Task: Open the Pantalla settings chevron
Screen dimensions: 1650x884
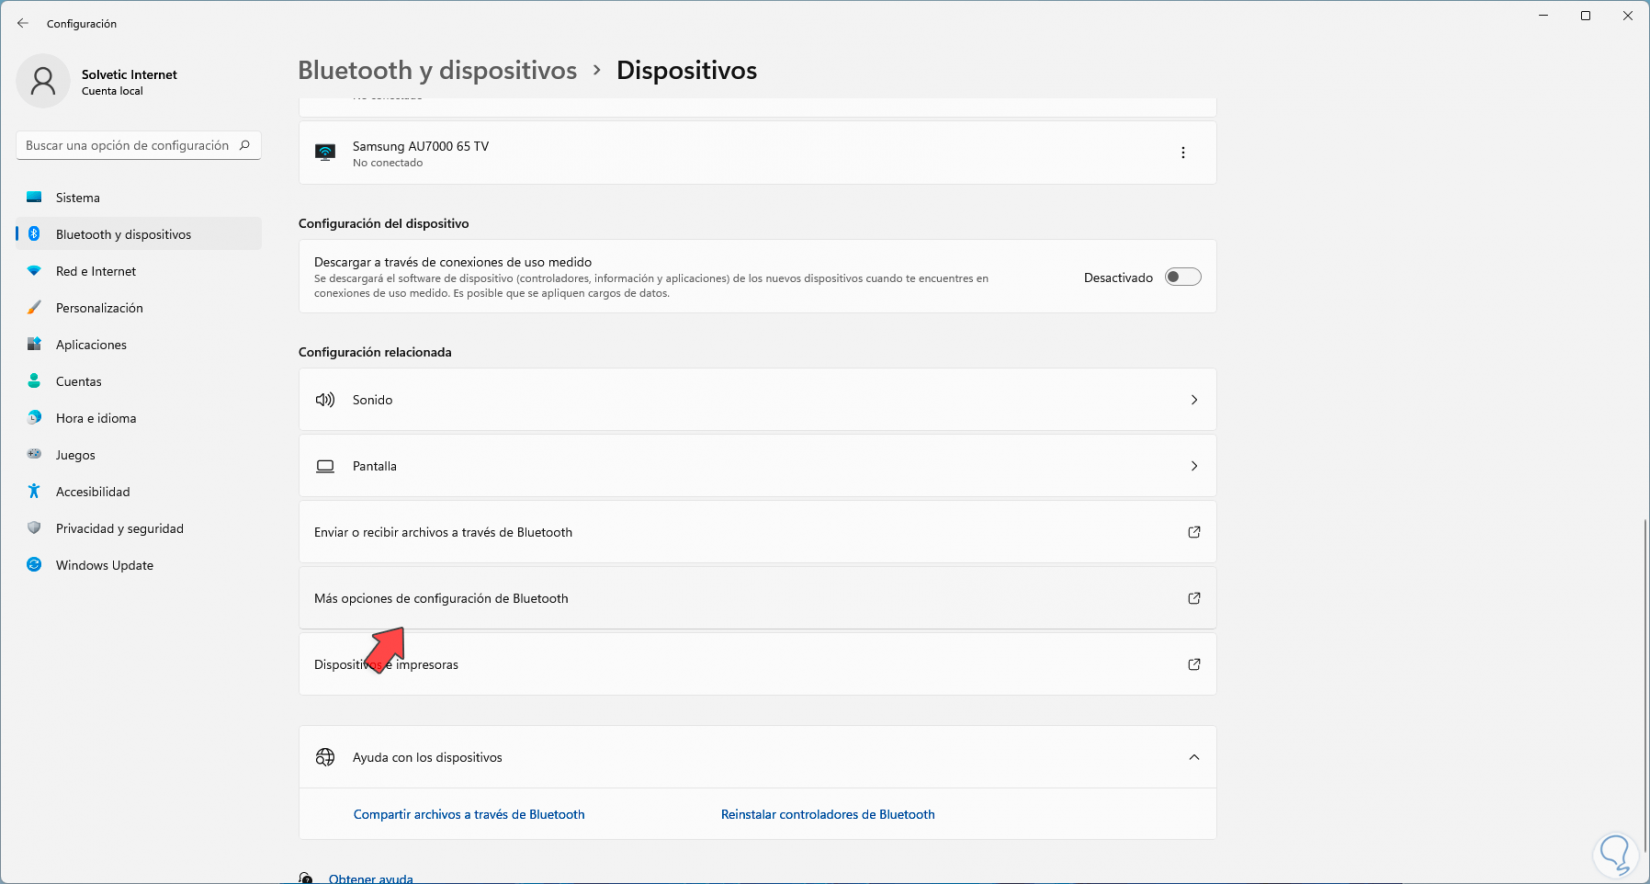Action: point(1194,467)
